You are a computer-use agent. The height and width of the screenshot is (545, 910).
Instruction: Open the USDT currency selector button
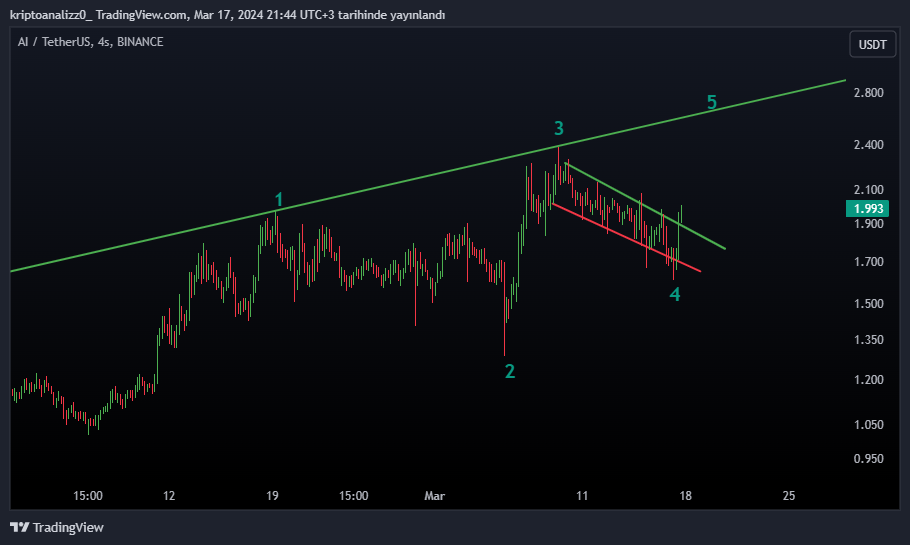pyautogui.click(x=872, y=45)
